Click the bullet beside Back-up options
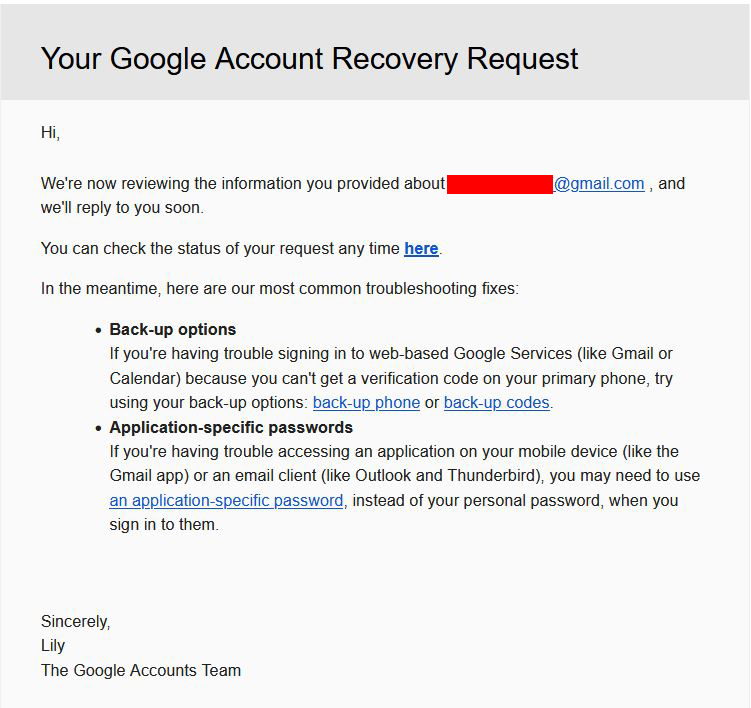 [x=99, y=331]
